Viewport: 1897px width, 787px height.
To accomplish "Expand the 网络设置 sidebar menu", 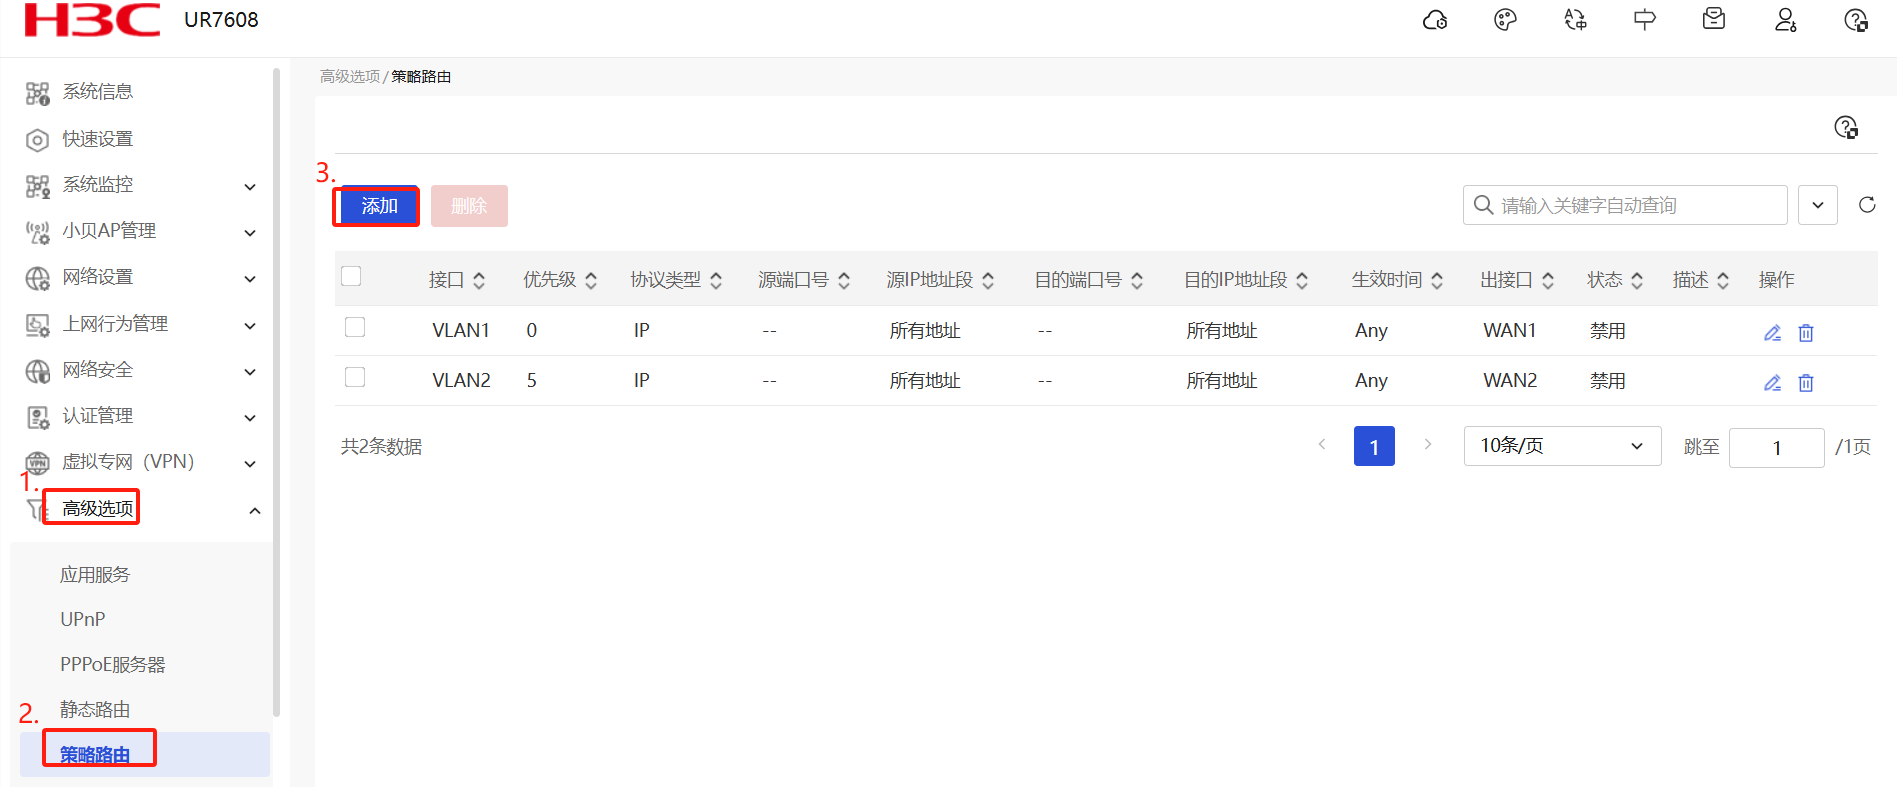I will point(140,277).
